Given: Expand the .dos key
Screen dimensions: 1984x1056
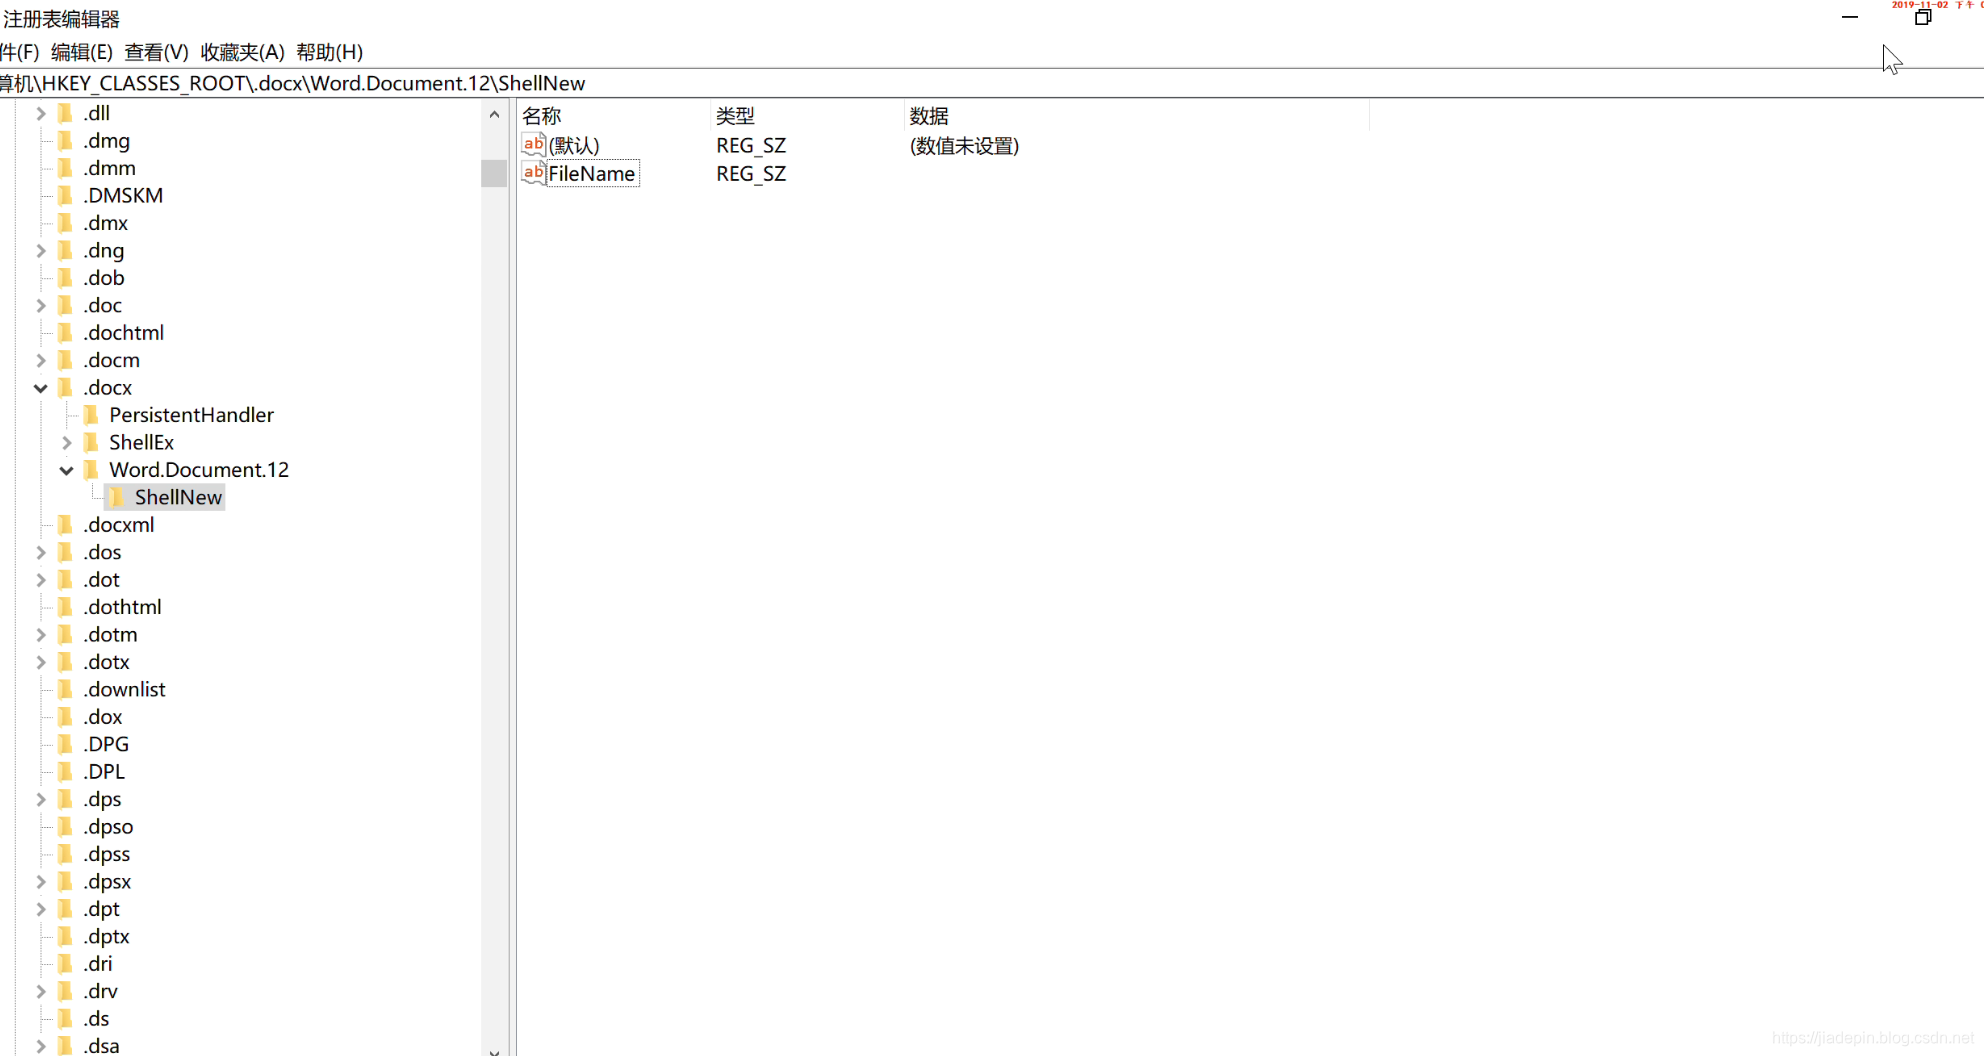Looking at the screenshot, I should [x=41, y=553].
